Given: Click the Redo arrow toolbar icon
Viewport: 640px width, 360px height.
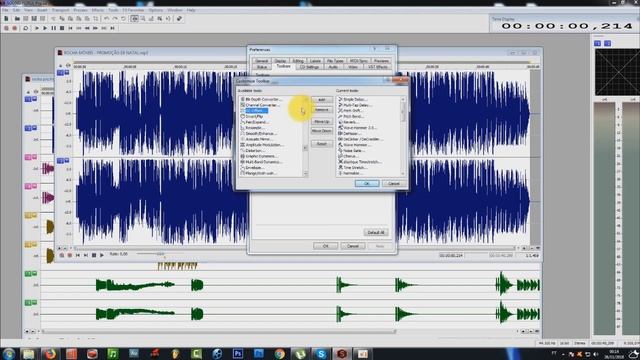Looking at the screenshot, I should [115, 19].
